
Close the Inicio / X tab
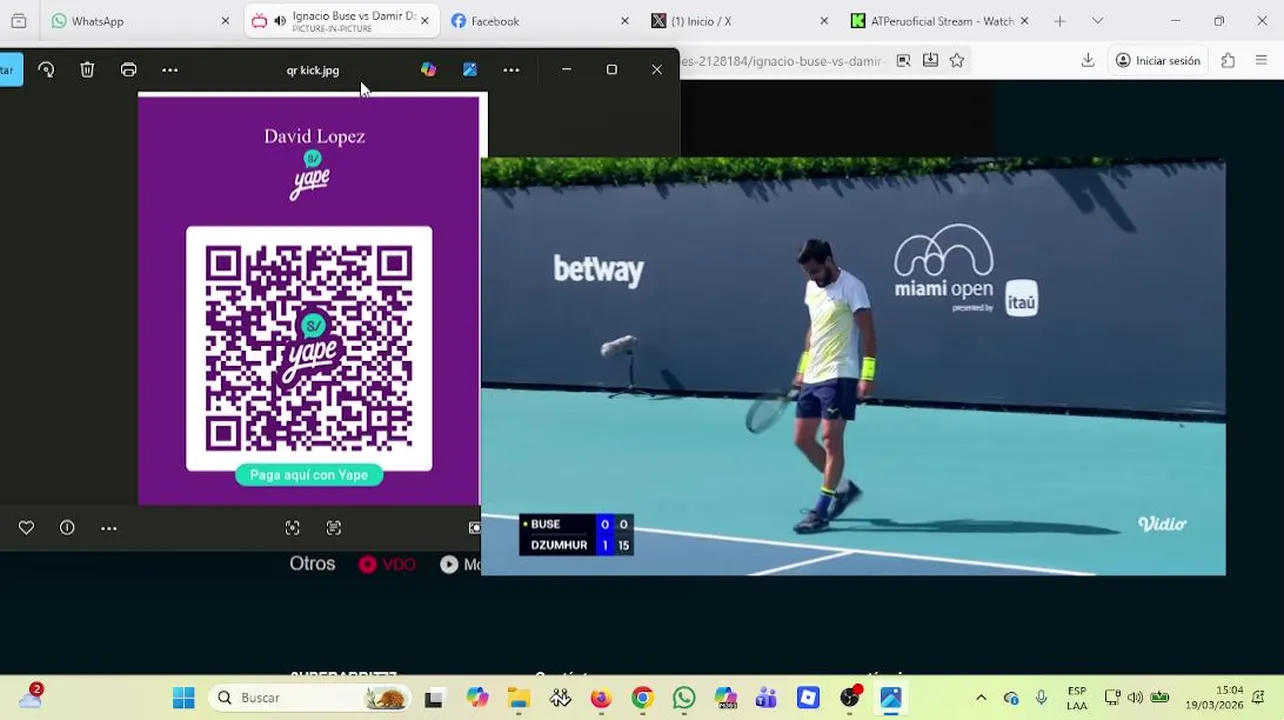tap(824, 21)
